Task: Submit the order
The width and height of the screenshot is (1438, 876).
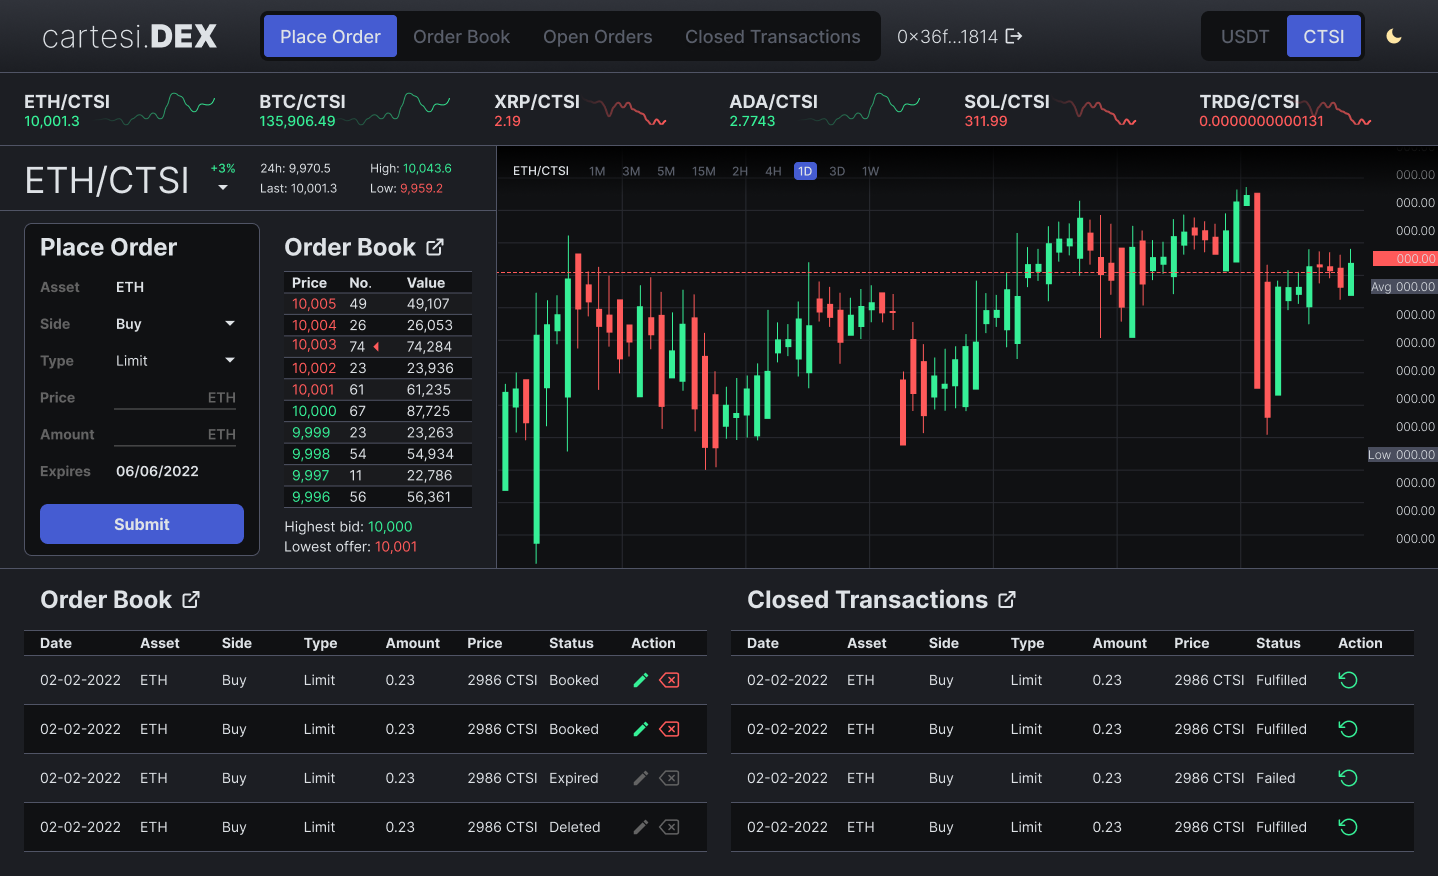Action: [142, 524]
